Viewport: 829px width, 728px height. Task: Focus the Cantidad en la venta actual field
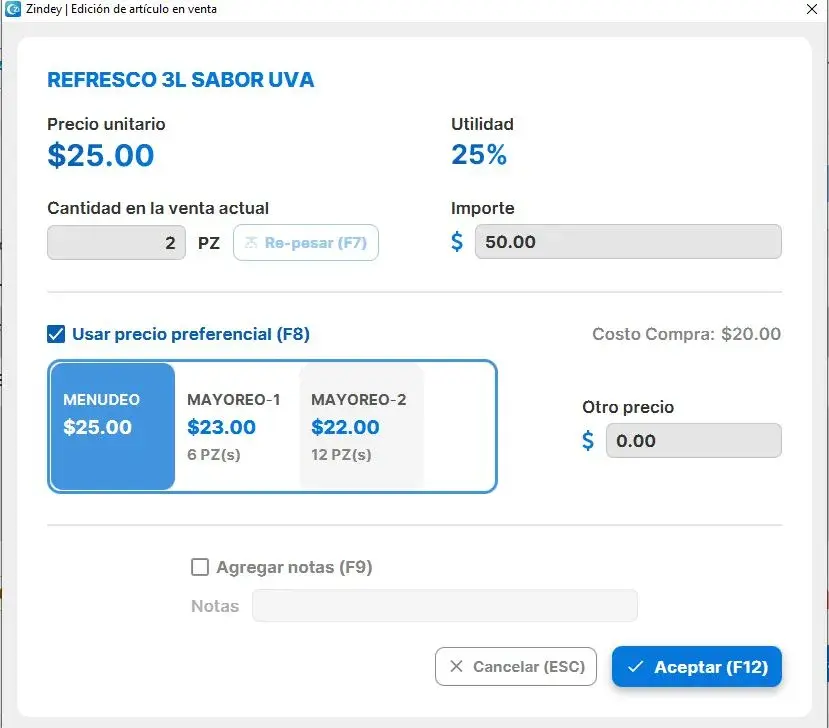(116, 243)
